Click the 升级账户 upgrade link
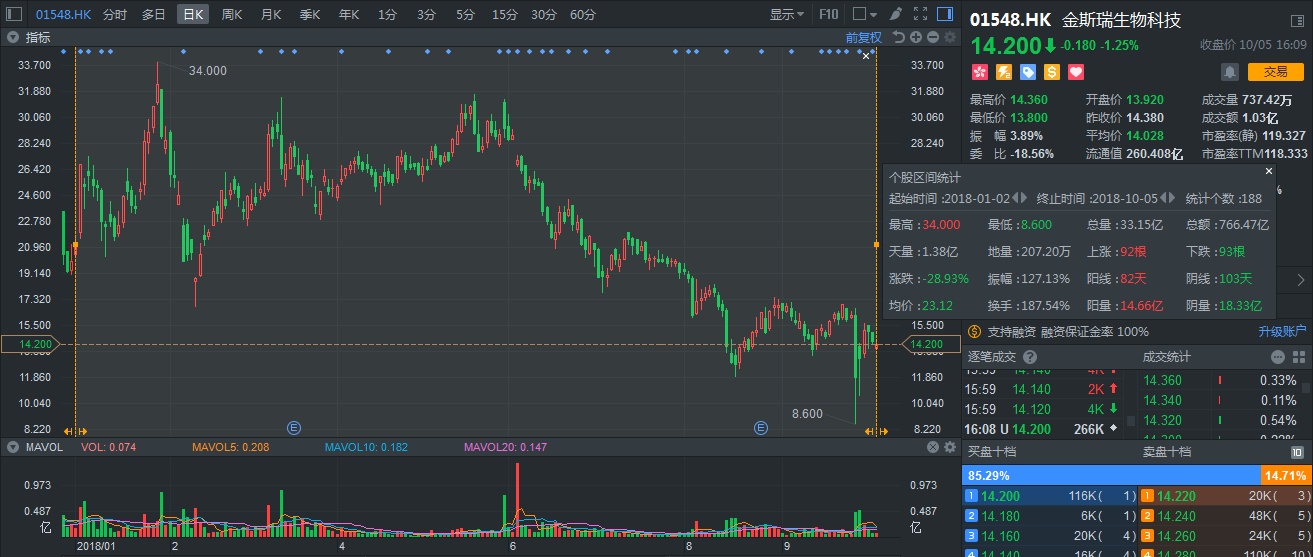Image resolution: width=1313 pixels, height=557 pixels. 1281,331
